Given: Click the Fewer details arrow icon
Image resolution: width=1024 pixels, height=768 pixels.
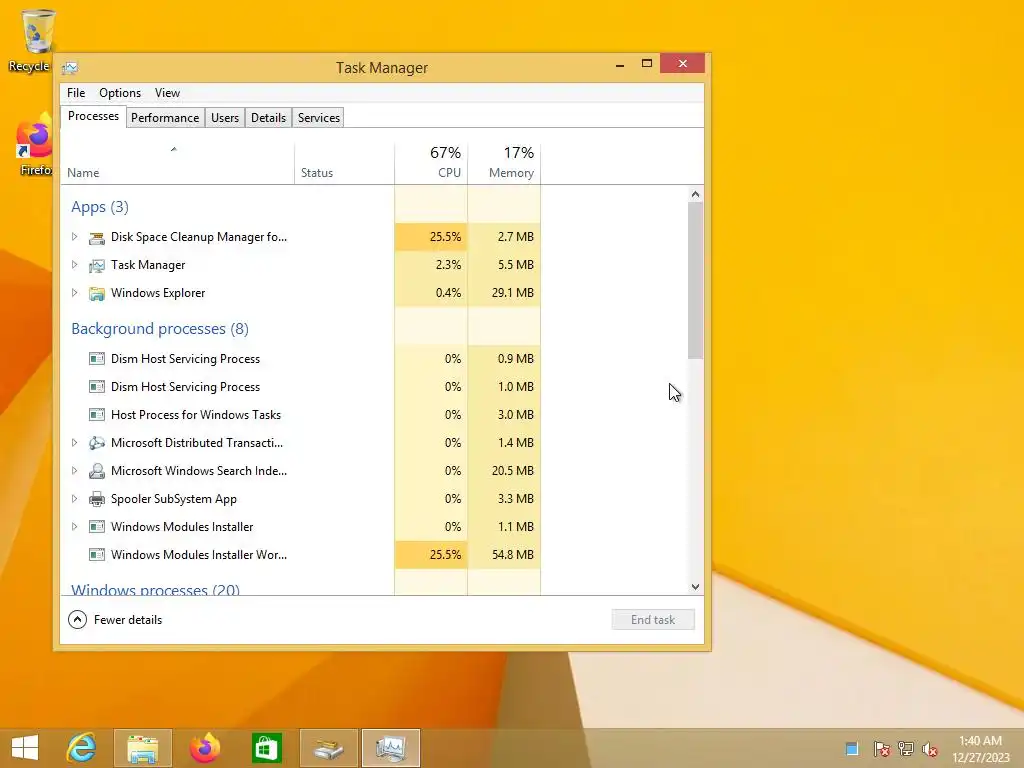Looking at the screenshot, I should (77, 619).
